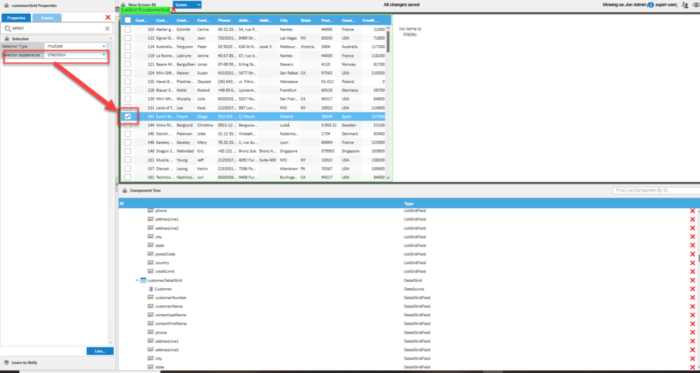Check the checkbox for customer 103 Schmitt
700x373 pixels.
click(128, 29)
